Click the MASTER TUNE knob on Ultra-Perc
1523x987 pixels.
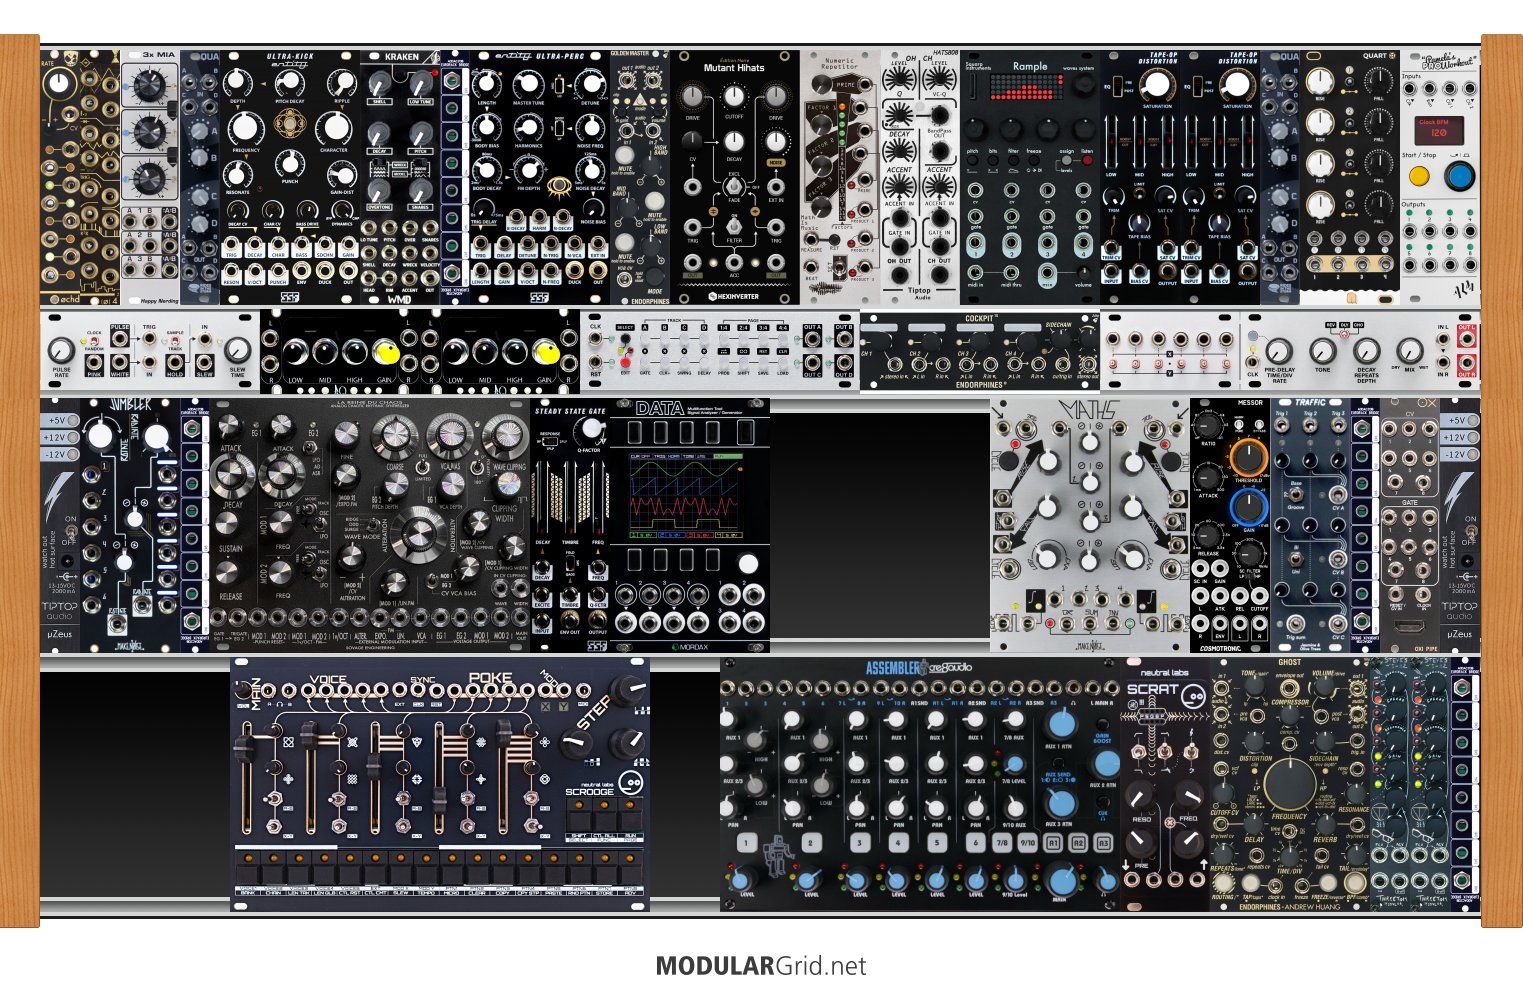coord(529,83)
